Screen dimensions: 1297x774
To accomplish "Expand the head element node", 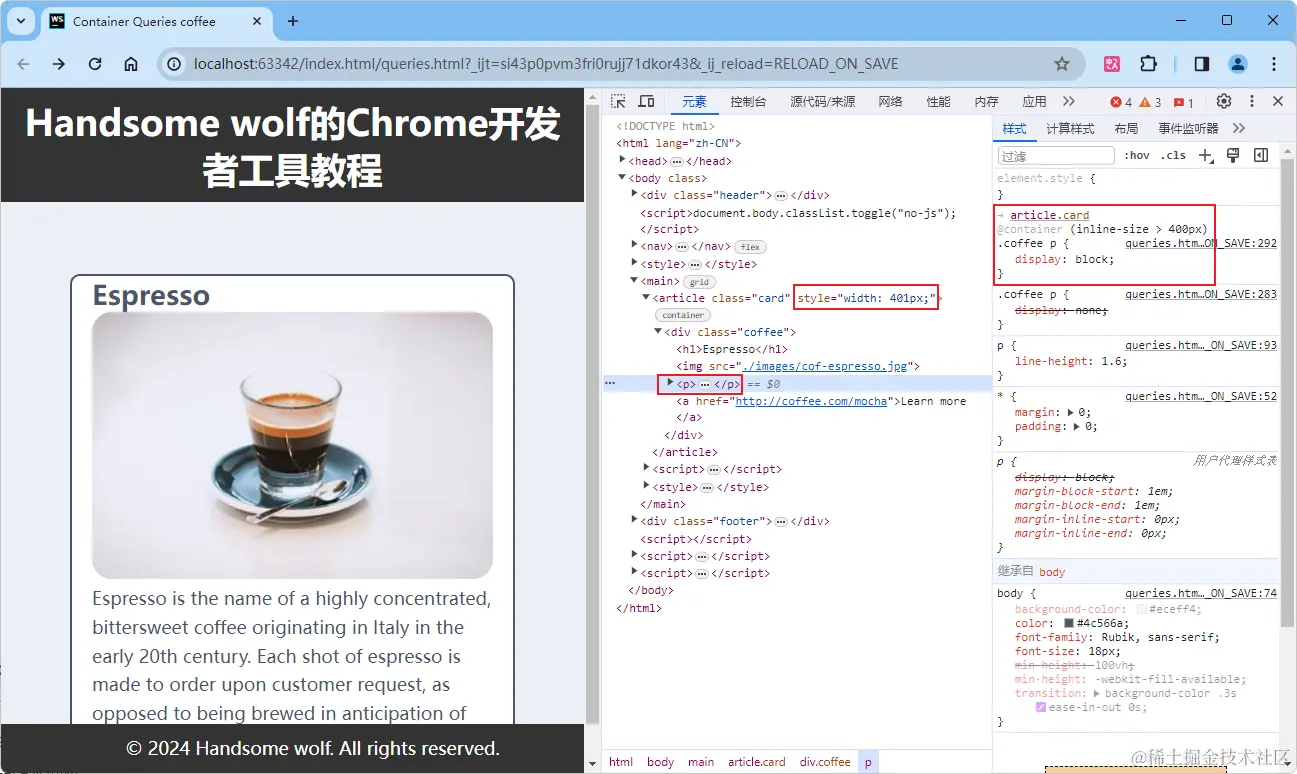I will click(623, 160).
